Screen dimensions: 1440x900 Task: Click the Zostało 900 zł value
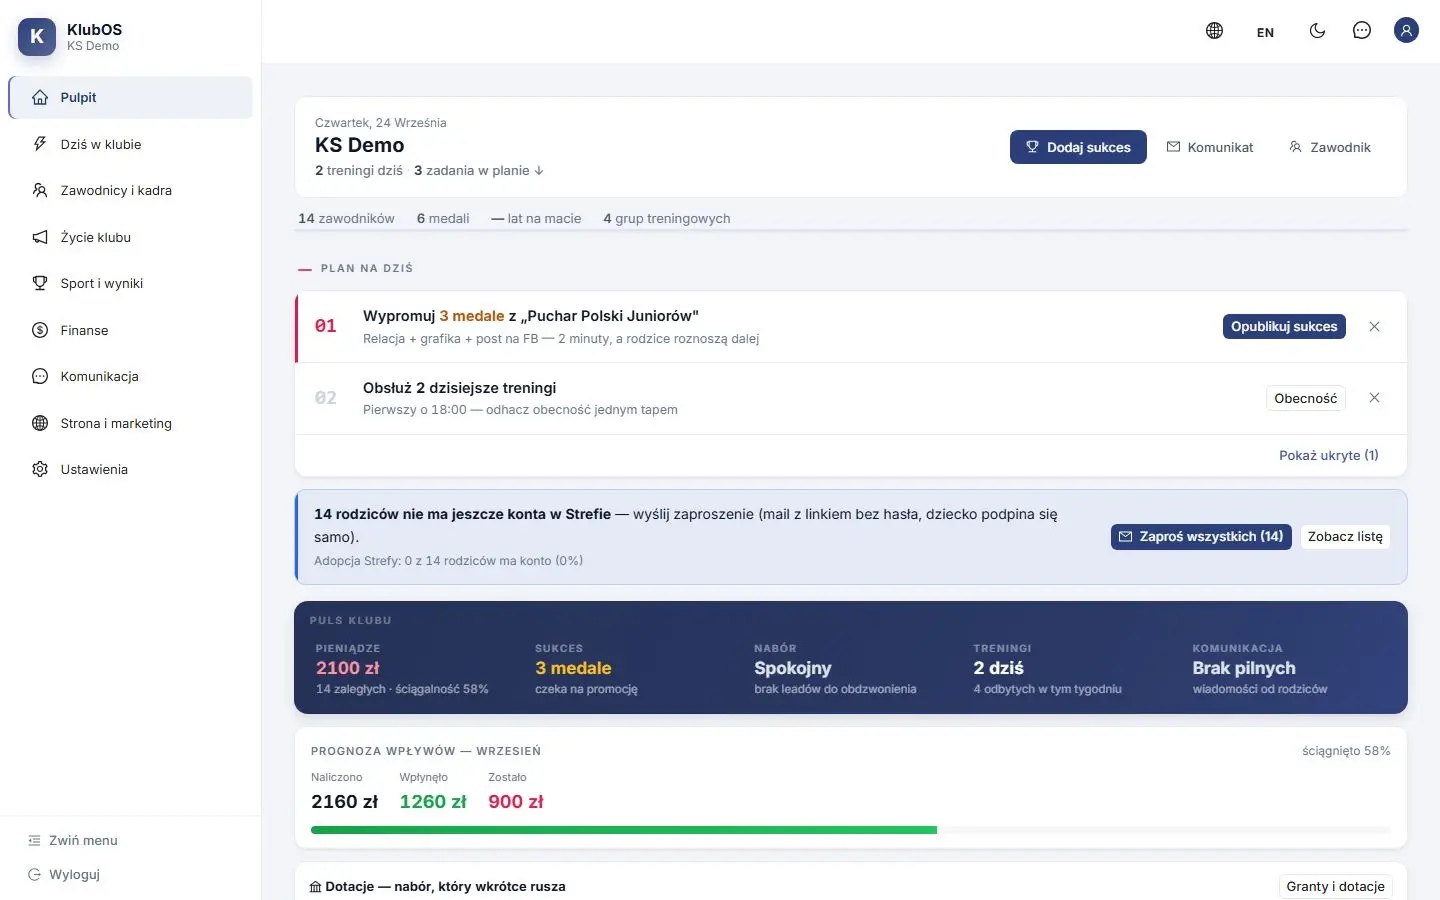pyautogui.click(x=516, y=802)
